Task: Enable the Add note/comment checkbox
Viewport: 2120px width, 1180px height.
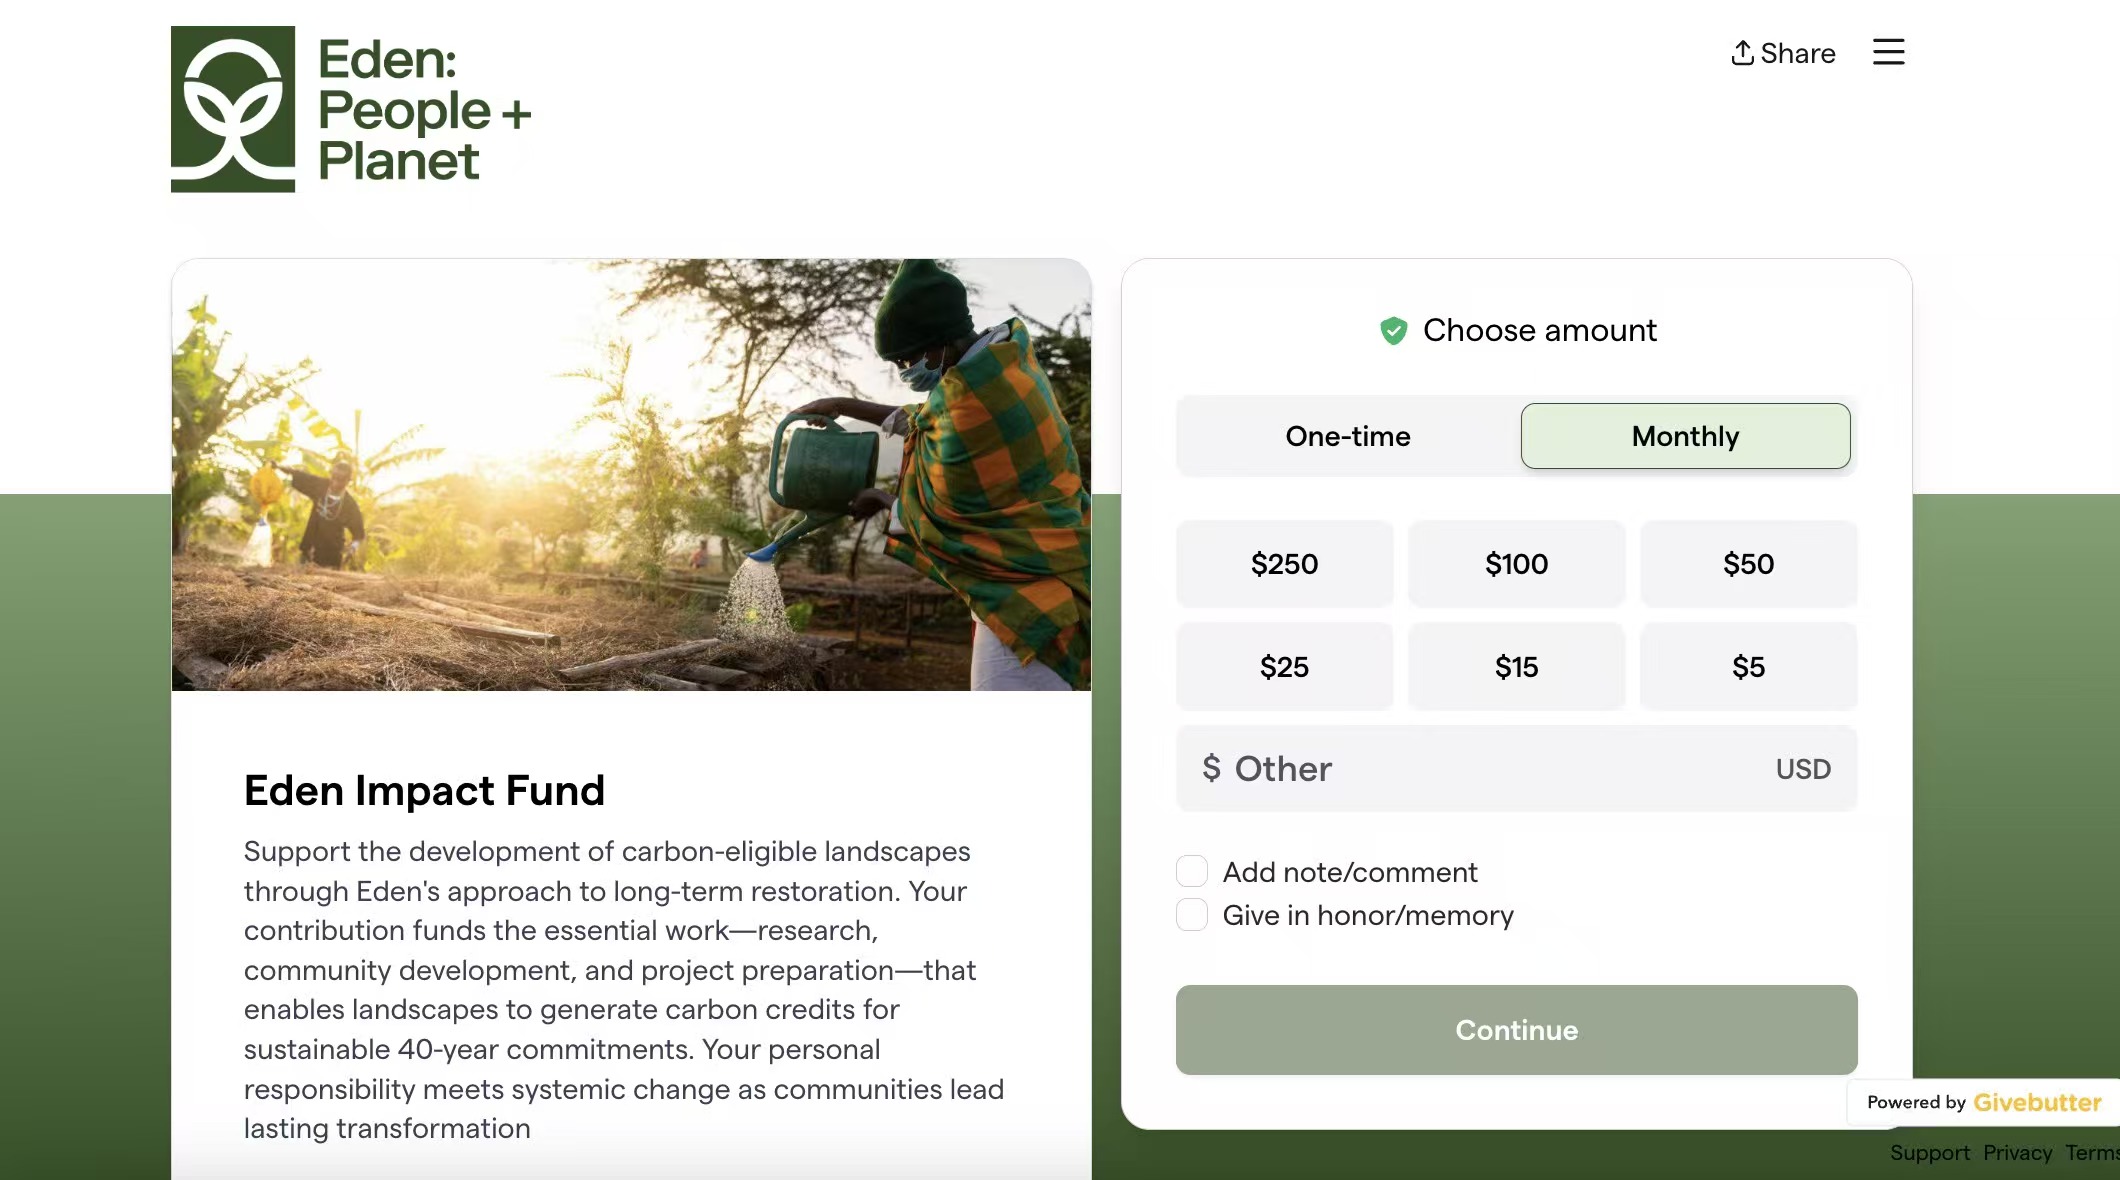Action: tap(1192, 872)
